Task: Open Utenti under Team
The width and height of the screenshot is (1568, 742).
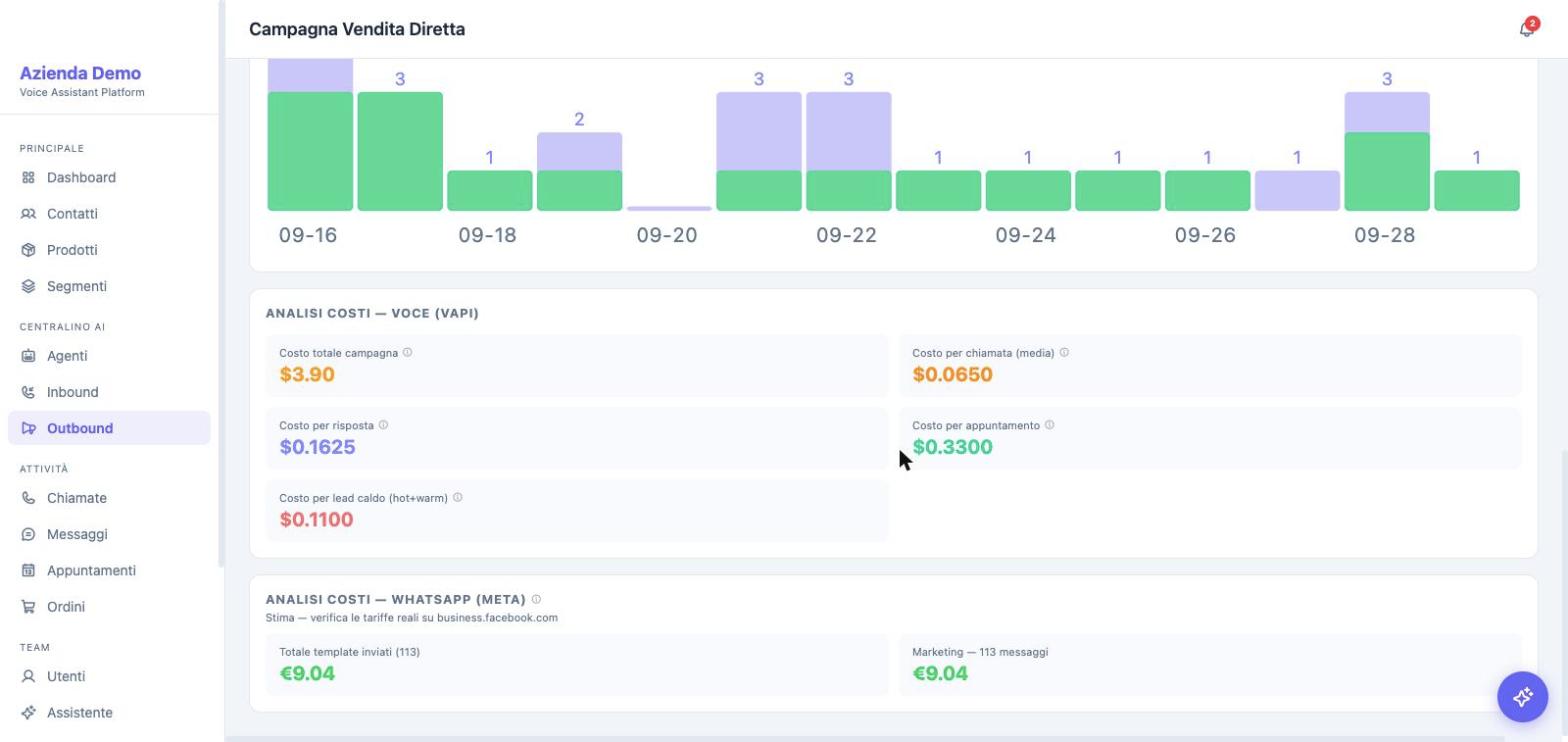Action: pos(109,676)
